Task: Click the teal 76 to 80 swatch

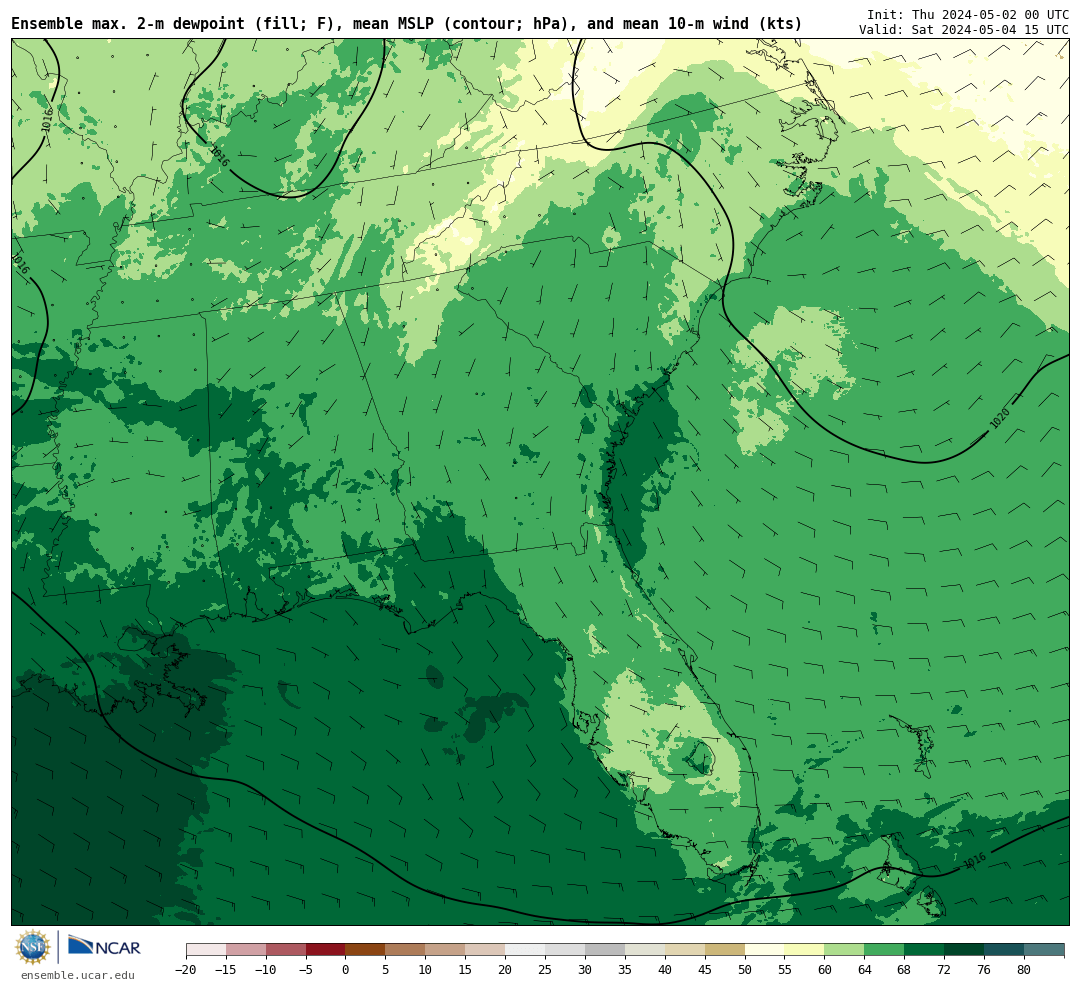Action: [1004, 950]
